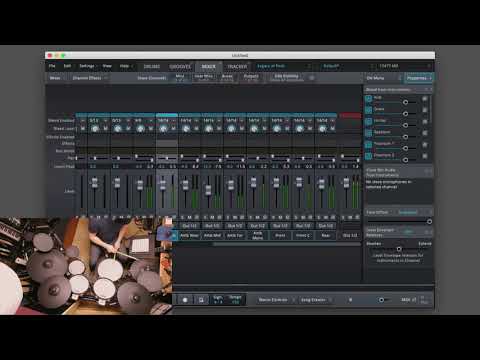Open the Macro Controls panel
Viewport: 480px width, 360px height.
point(276,300)
